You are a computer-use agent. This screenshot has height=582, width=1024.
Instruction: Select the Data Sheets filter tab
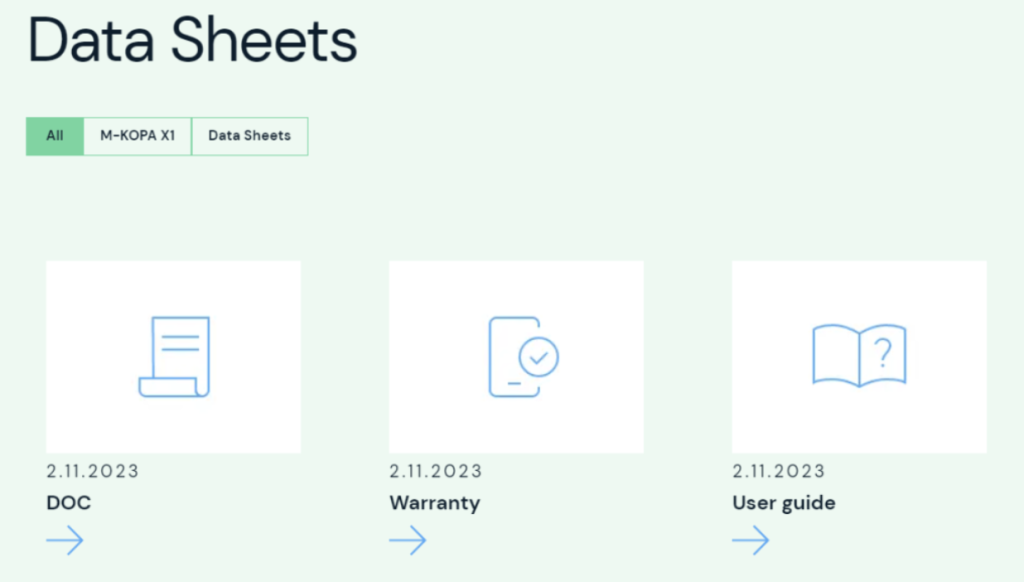[x=249, y=136]
